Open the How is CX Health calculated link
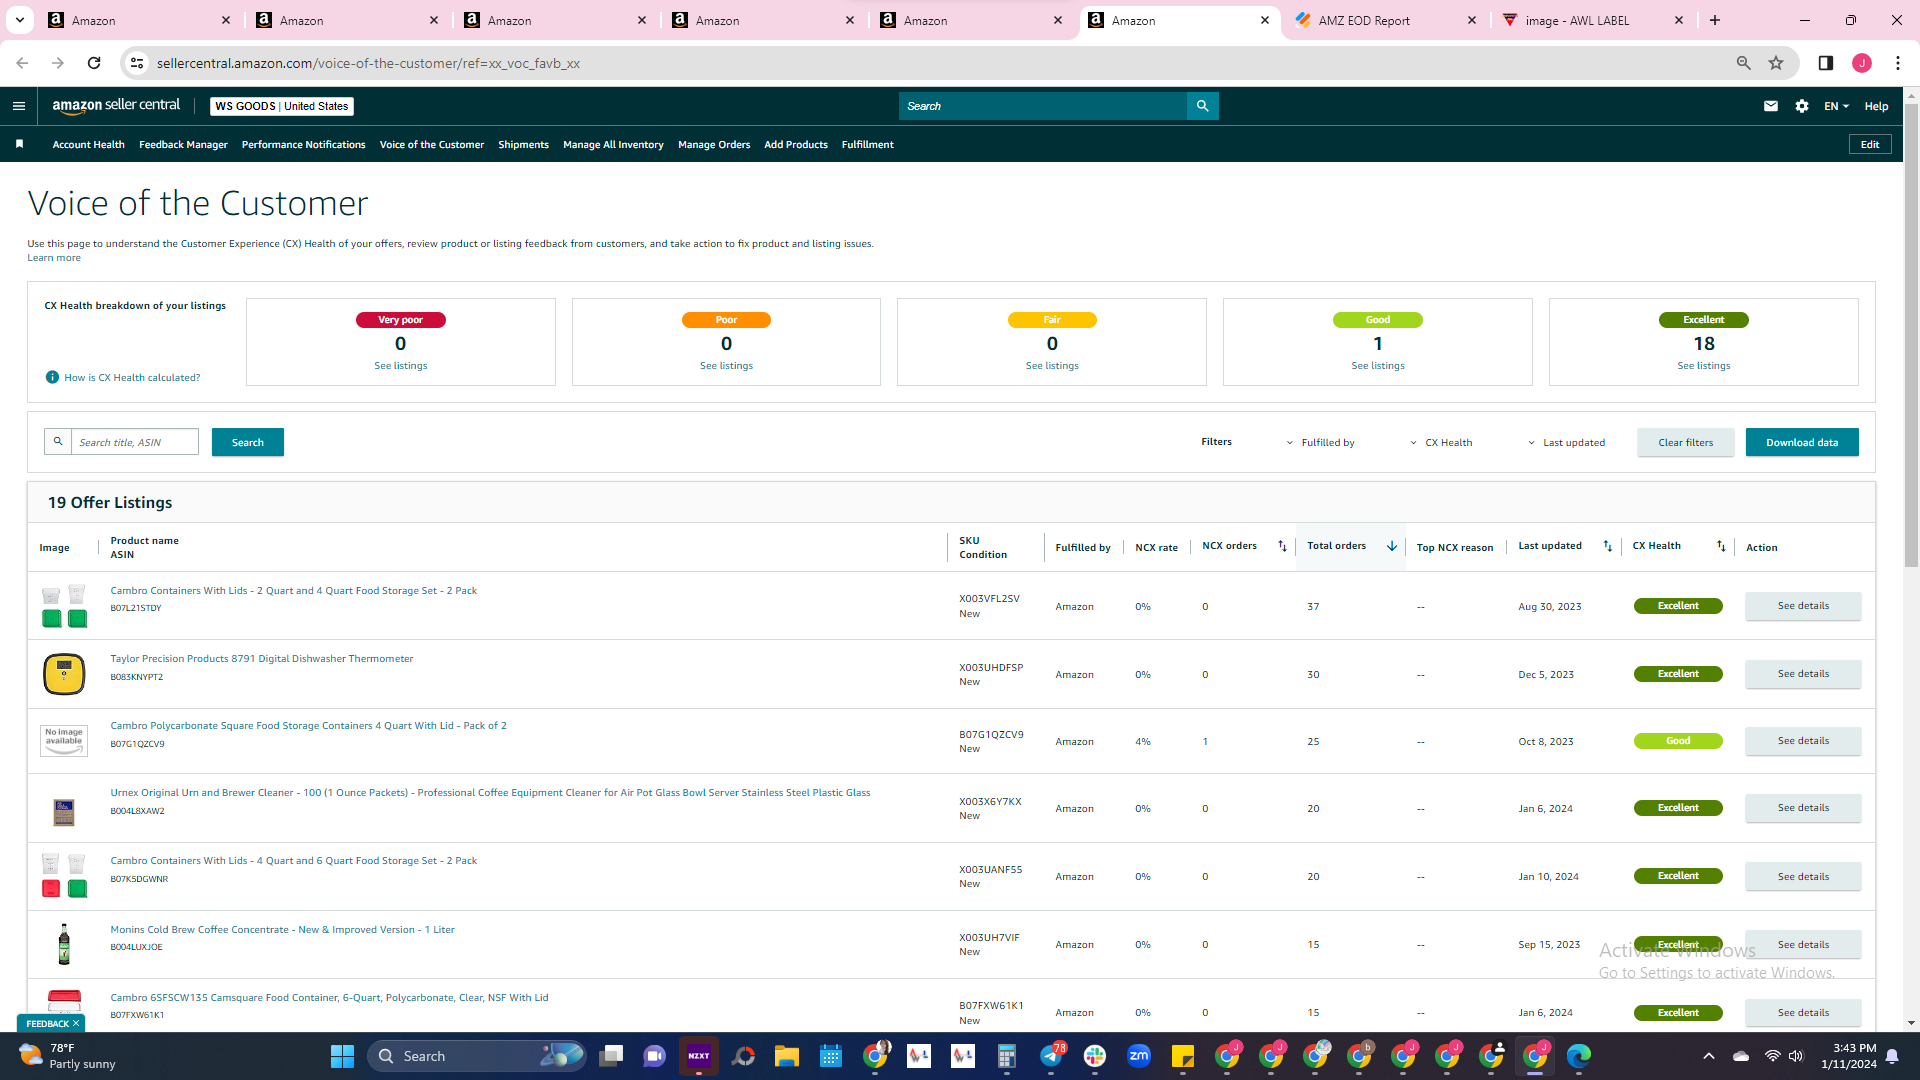 [x=132, y=378]
